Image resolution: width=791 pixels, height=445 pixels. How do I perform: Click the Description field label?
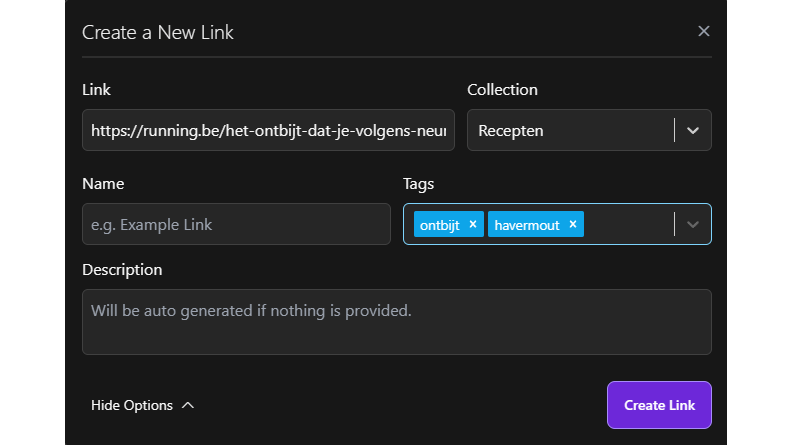pyautogui.click(x=122, y=269)
